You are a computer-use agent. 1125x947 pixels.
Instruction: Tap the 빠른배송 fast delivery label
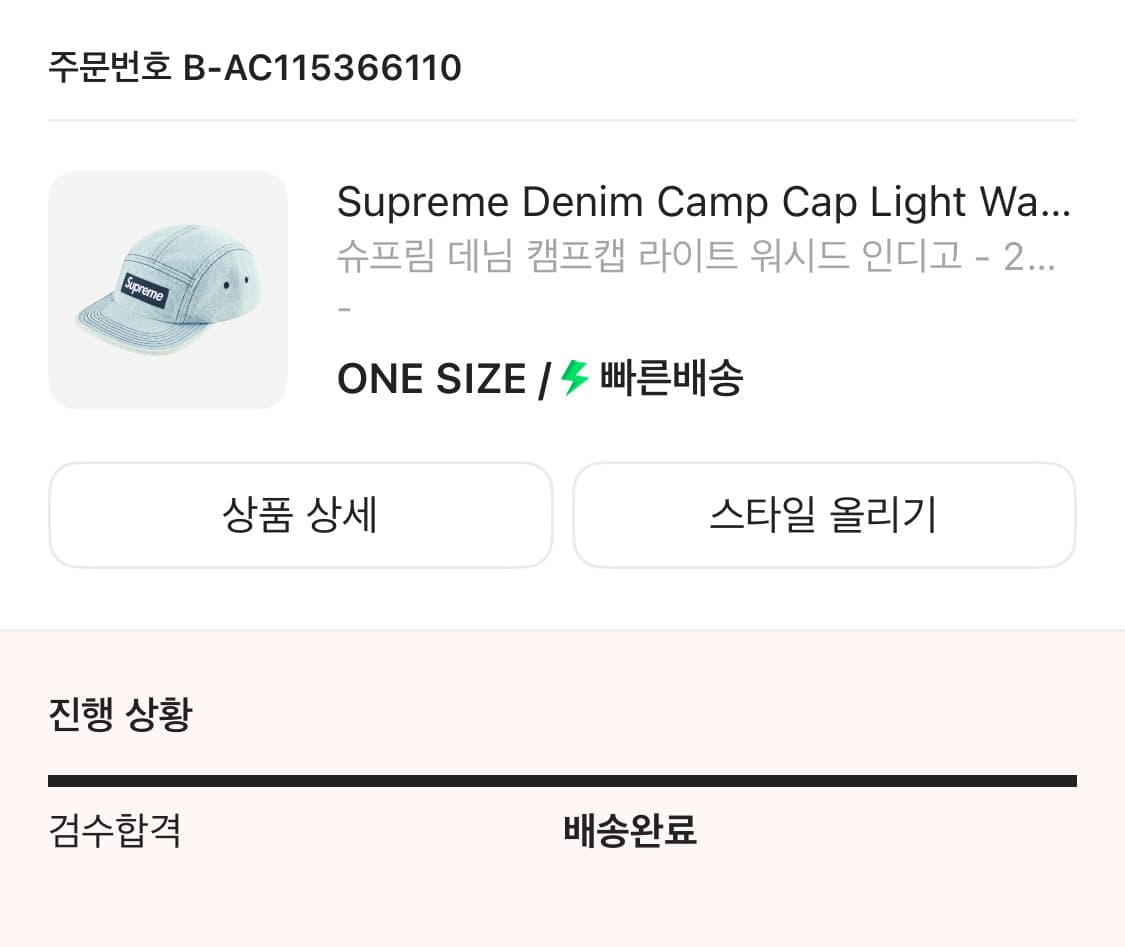coord(671,380)
